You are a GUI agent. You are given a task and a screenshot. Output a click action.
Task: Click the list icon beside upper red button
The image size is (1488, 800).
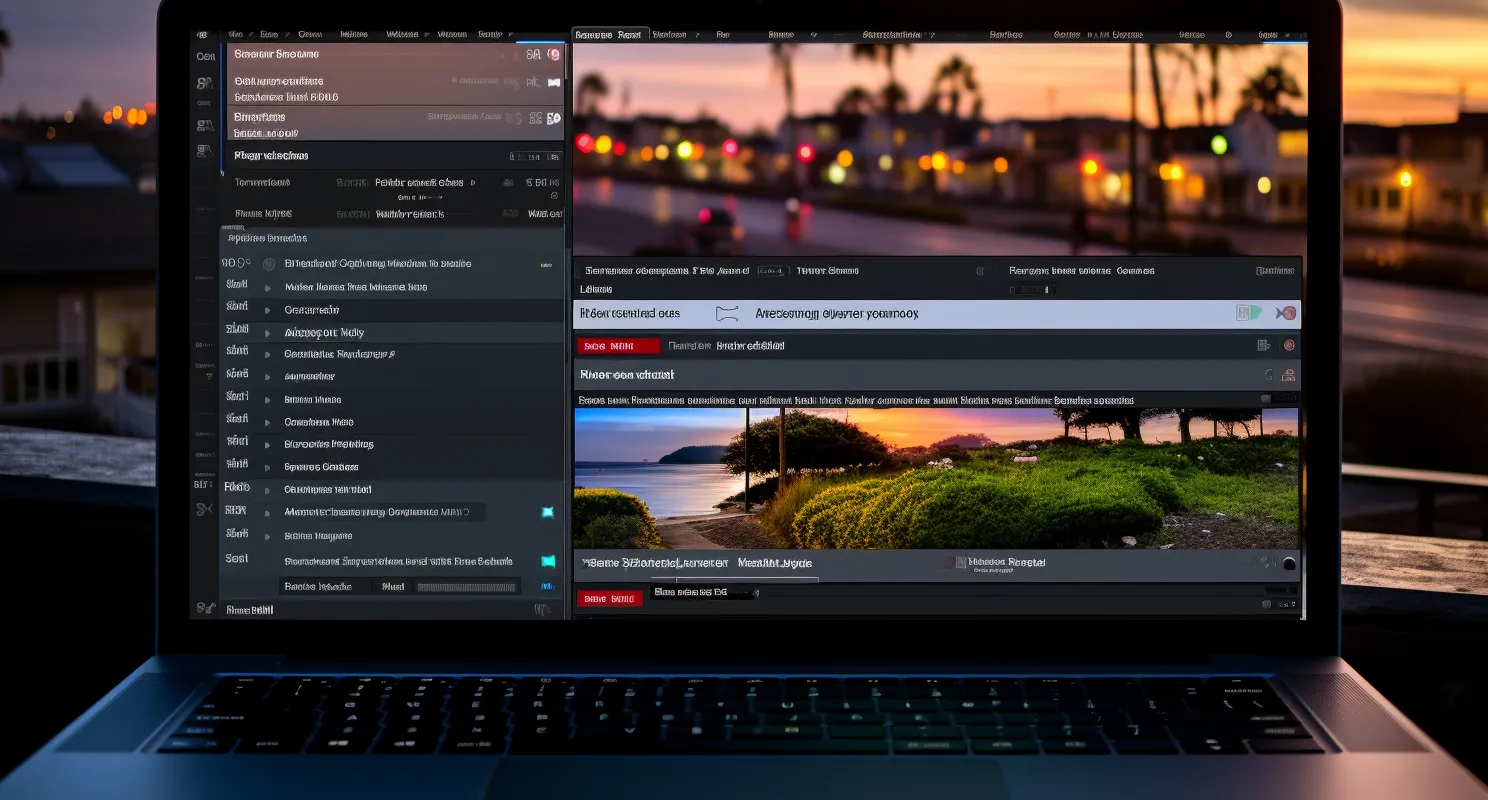click(1263, 346)
